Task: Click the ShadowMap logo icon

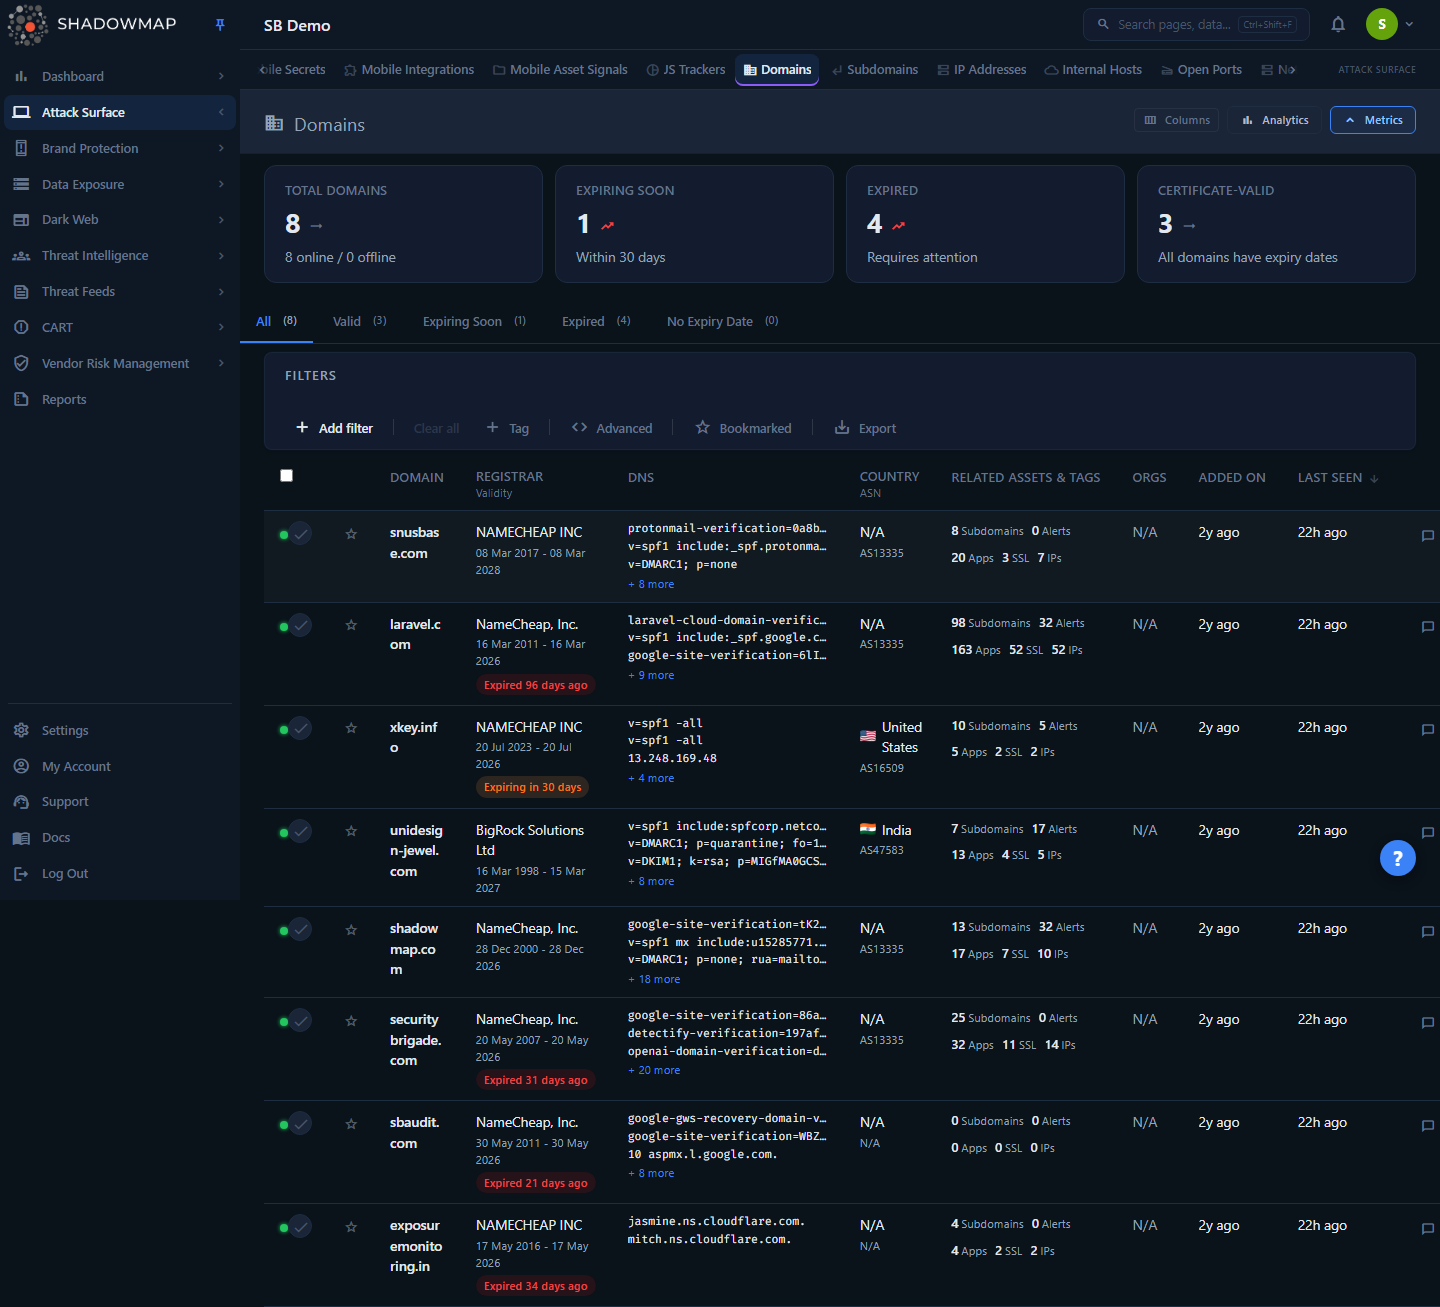Action: 27,25
